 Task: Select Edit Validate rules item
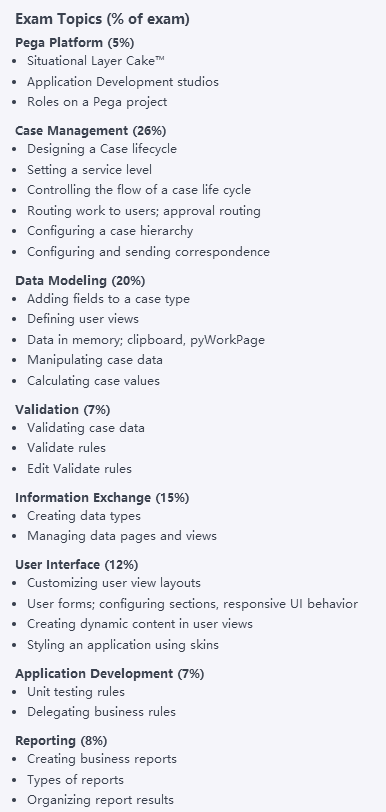click(79, 469)
